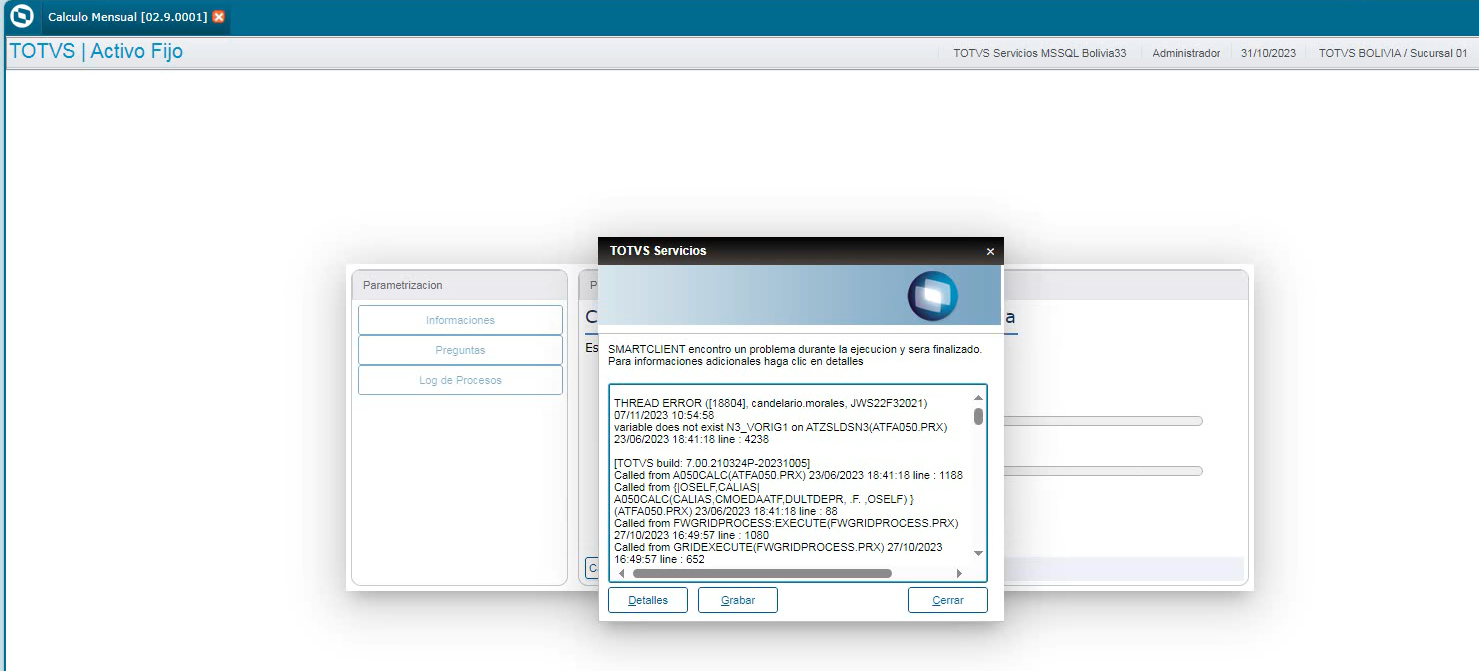Click right scroll arrow of error log
The image size is (1479, 671).
(x=959, y=573)
